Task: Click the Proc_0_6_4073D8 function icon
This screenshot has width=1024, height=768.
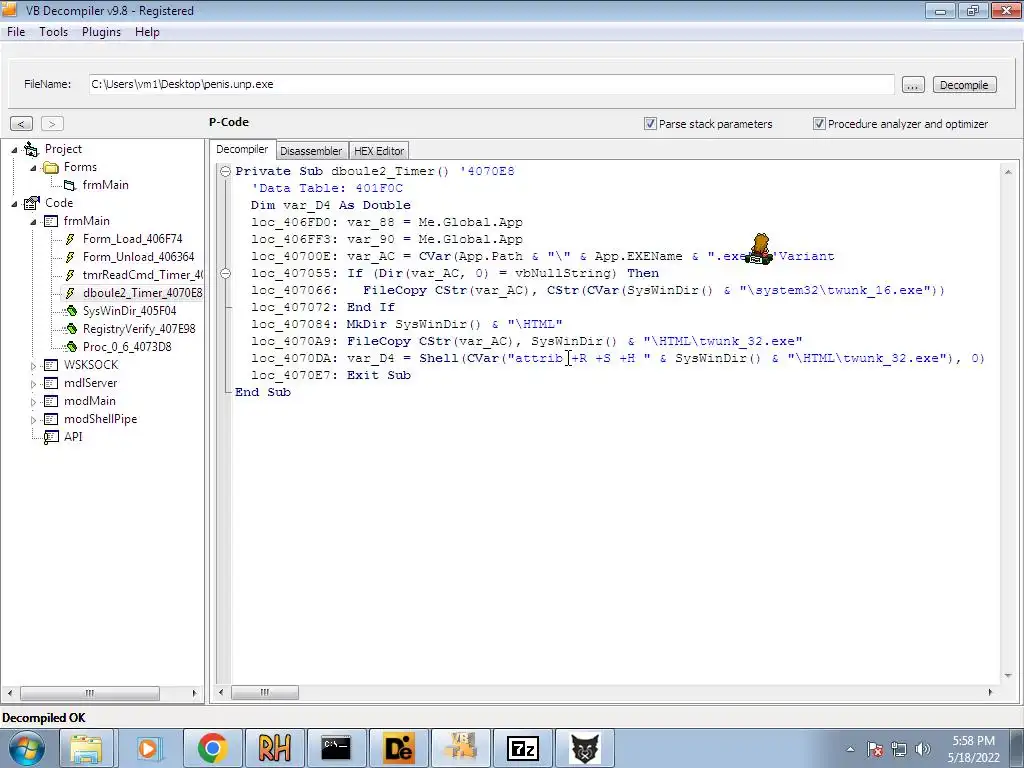Action: [71, 347]
